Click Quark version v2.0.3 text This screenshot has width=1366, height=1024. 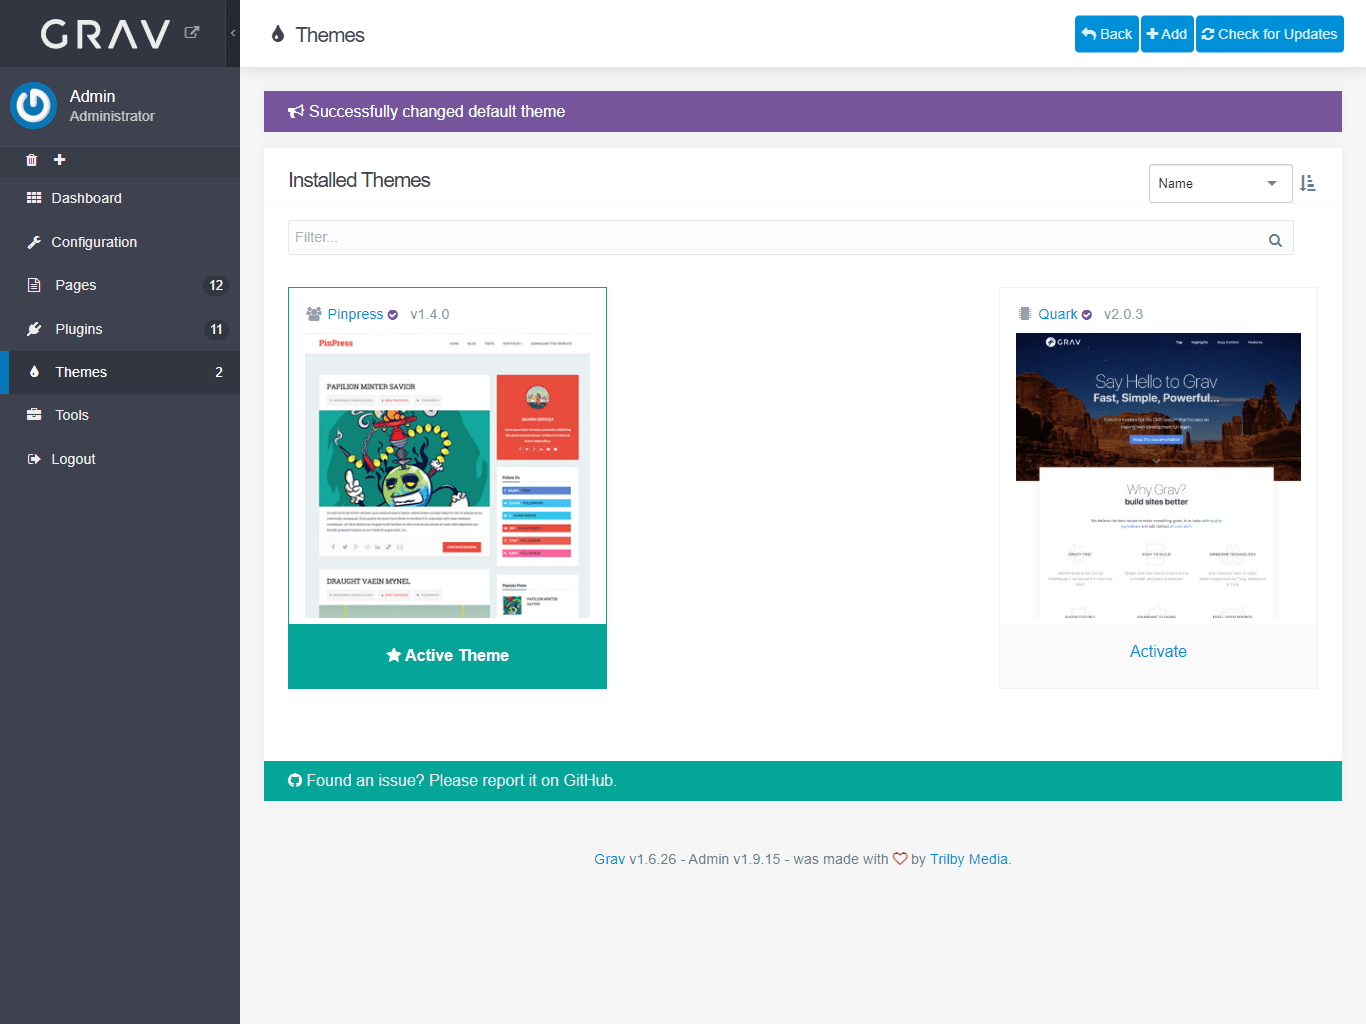click(1123, 314)
